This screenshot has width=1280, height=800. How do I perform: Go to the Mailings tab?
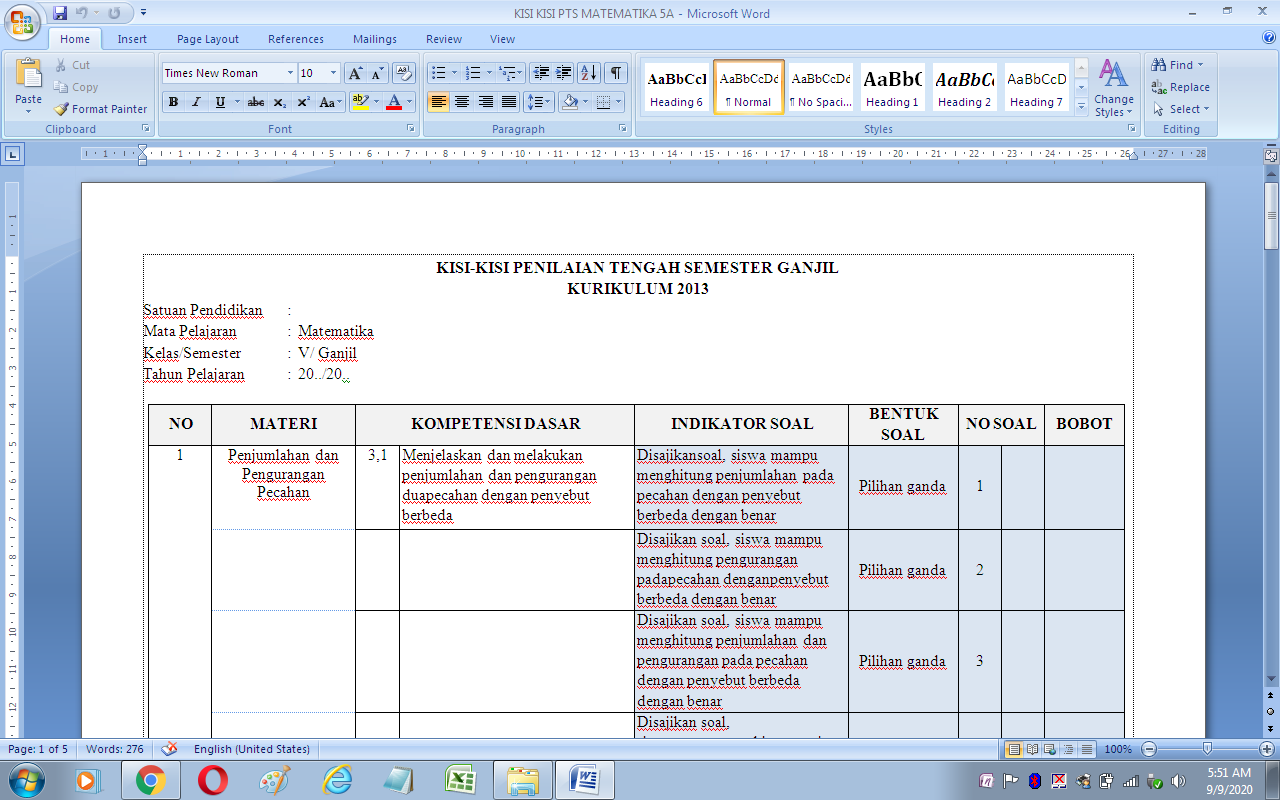[375, 39]
